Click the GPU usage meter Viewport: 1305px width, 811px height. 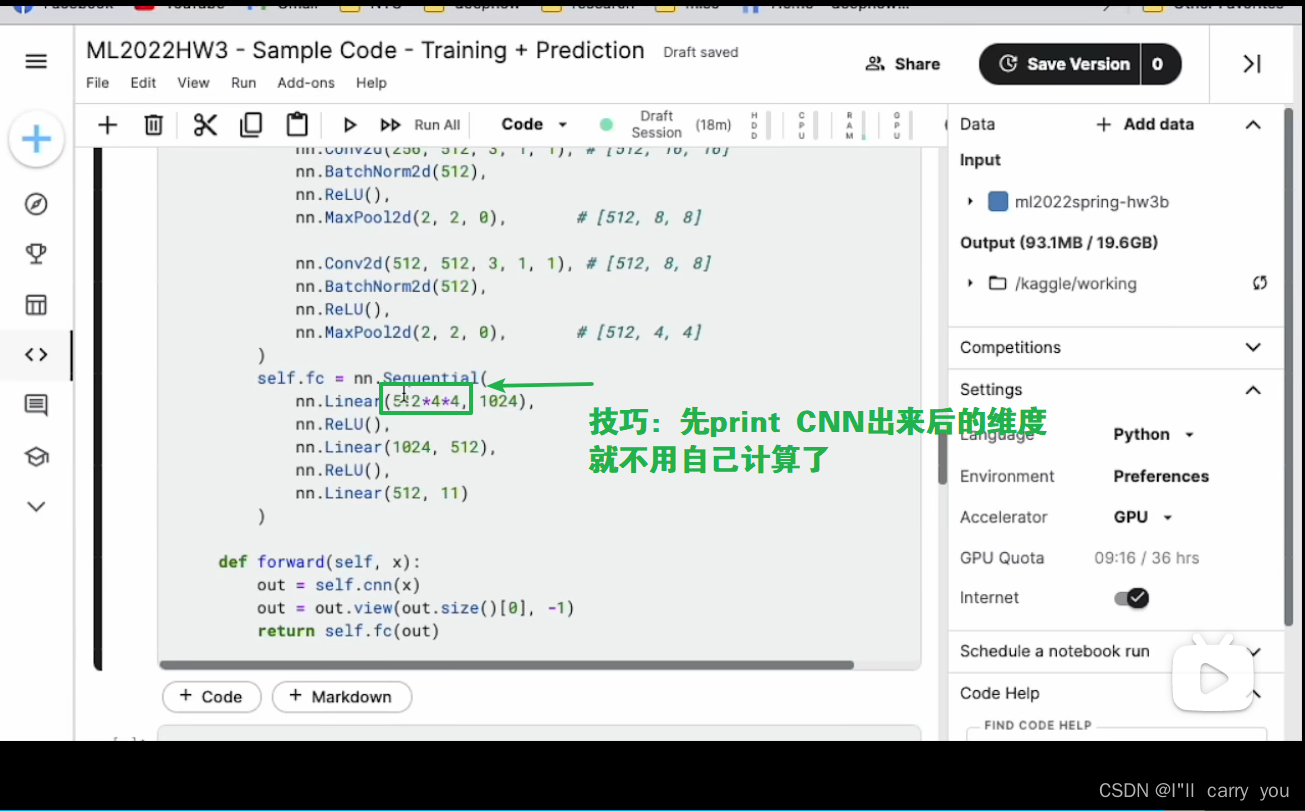pyautogui.click(x=900, y=124)
